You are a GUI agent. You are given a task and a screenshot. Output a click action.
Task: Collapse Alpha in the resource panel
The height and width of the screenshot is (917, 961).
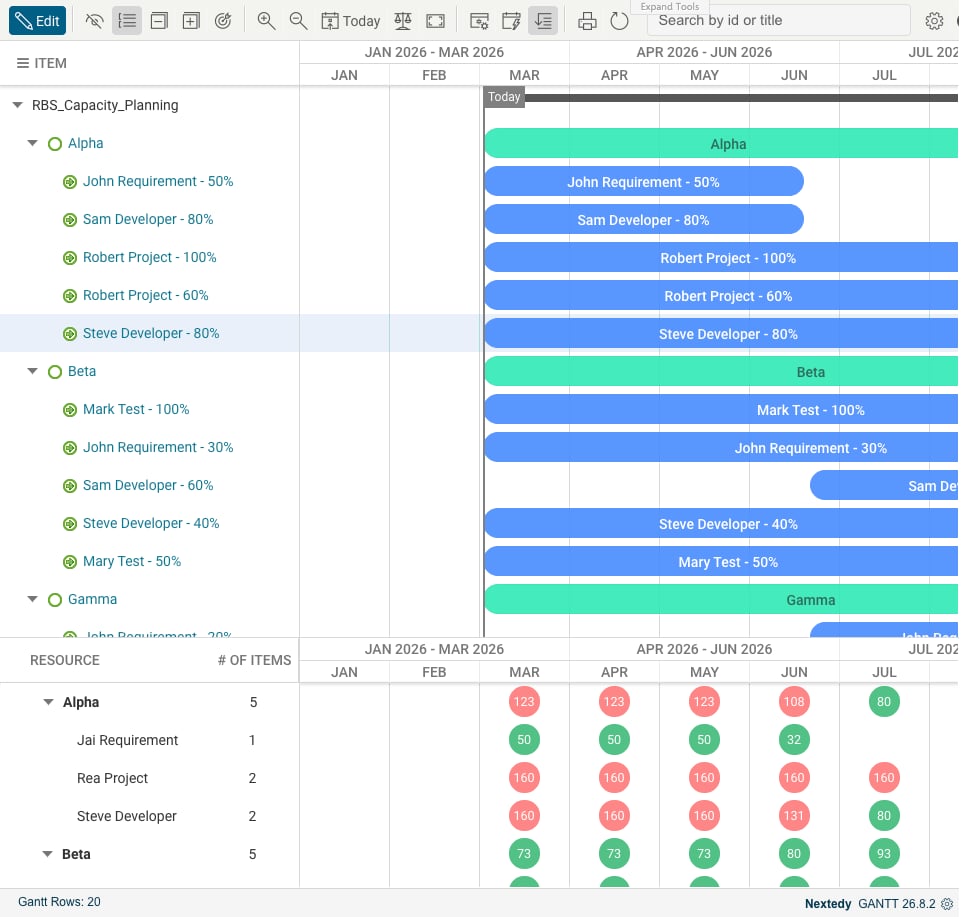[48, 702]
